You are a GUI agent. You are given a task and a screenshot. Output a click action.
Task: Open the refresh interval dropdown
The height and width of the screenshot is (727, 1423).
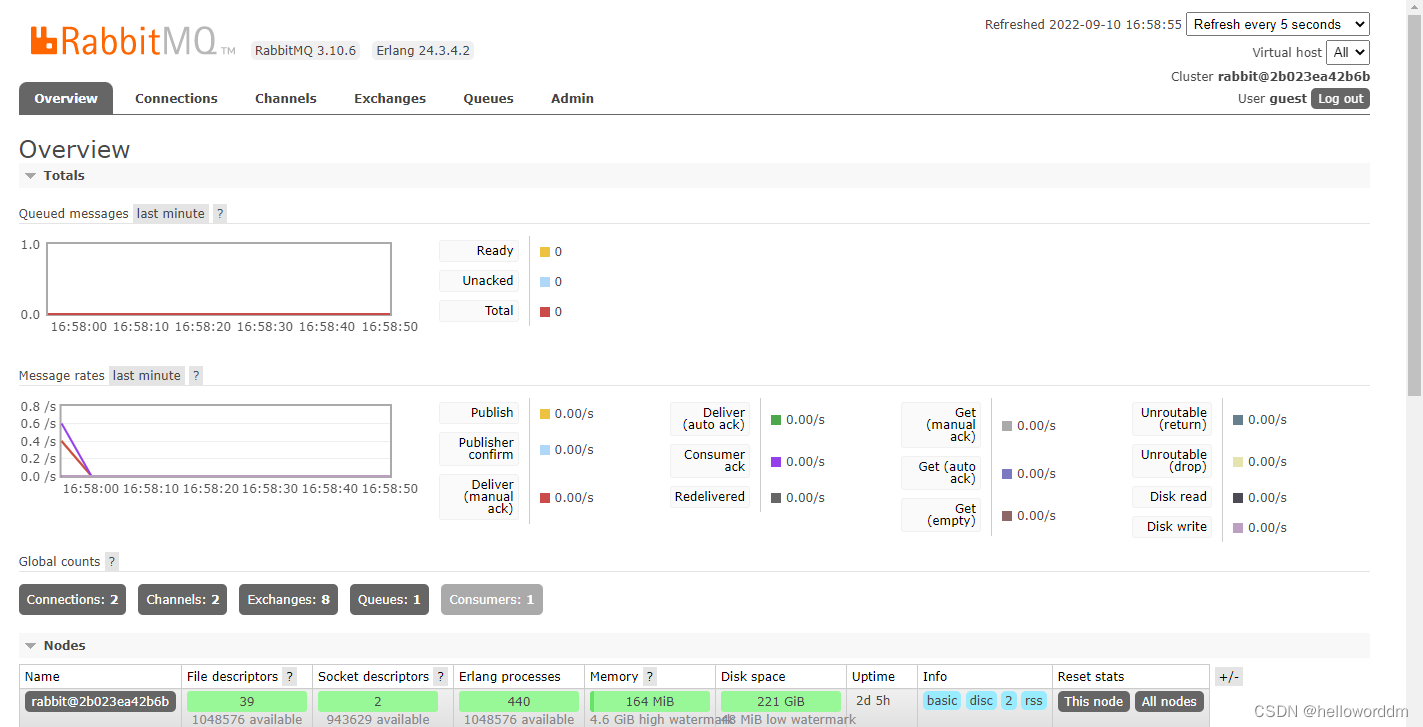1278,24
